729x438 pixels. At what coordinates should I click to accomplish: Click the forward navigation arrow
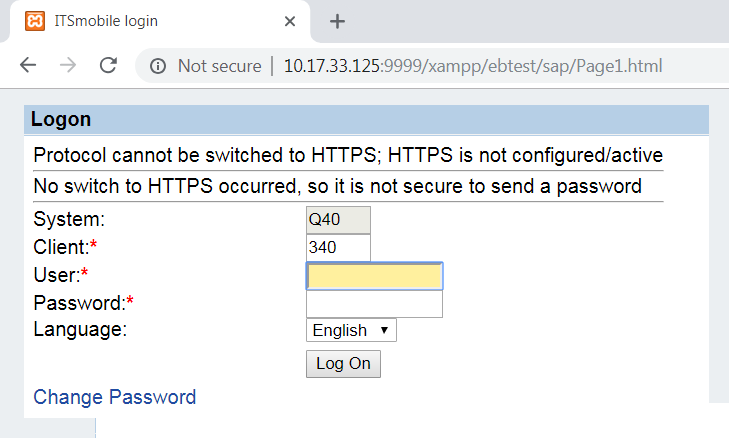tap(68, 66)
